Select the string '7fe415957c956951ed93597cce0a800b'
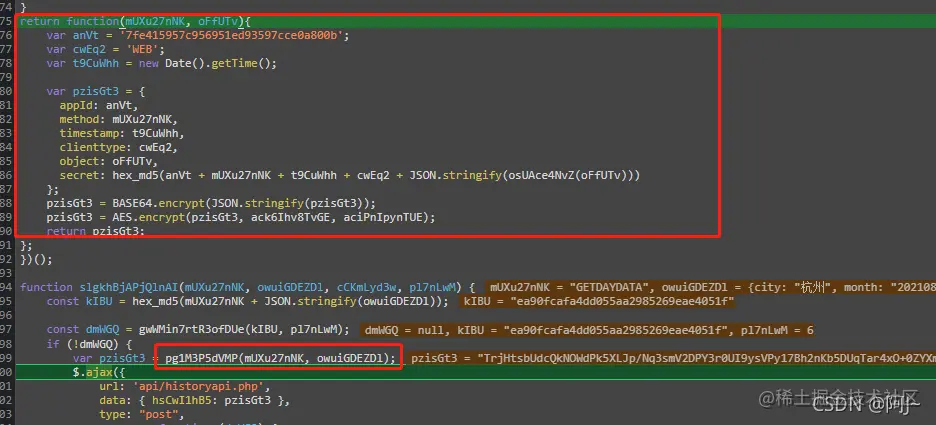 (x=233, y=35)
